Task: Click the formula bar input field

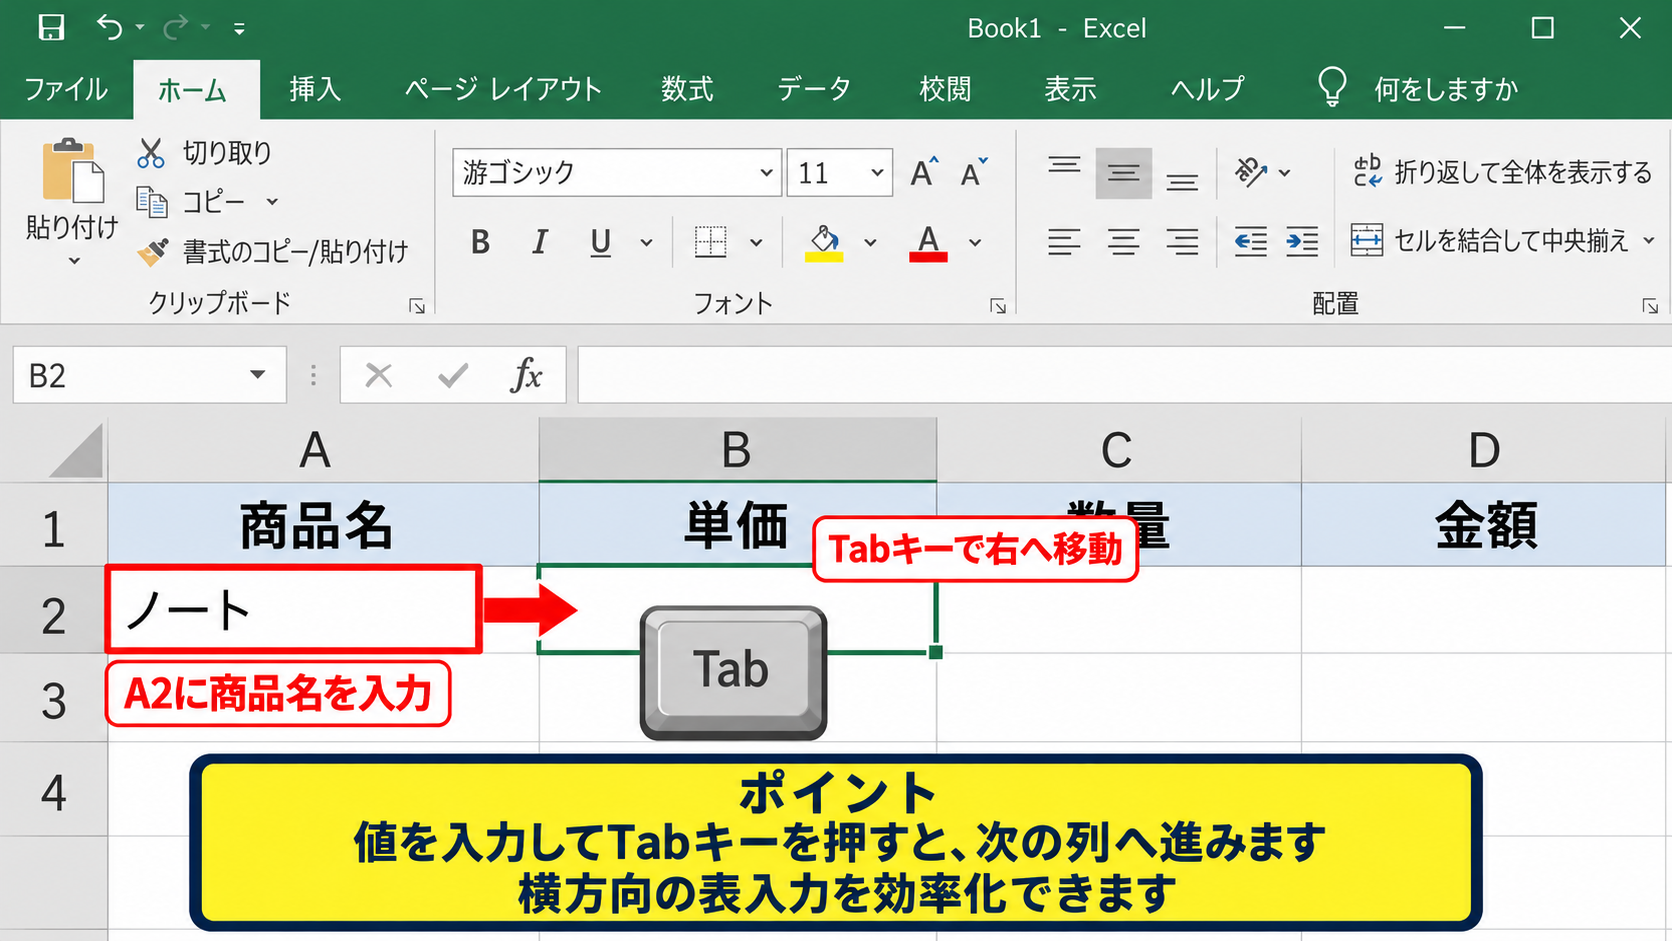Action: [1124, 375]
